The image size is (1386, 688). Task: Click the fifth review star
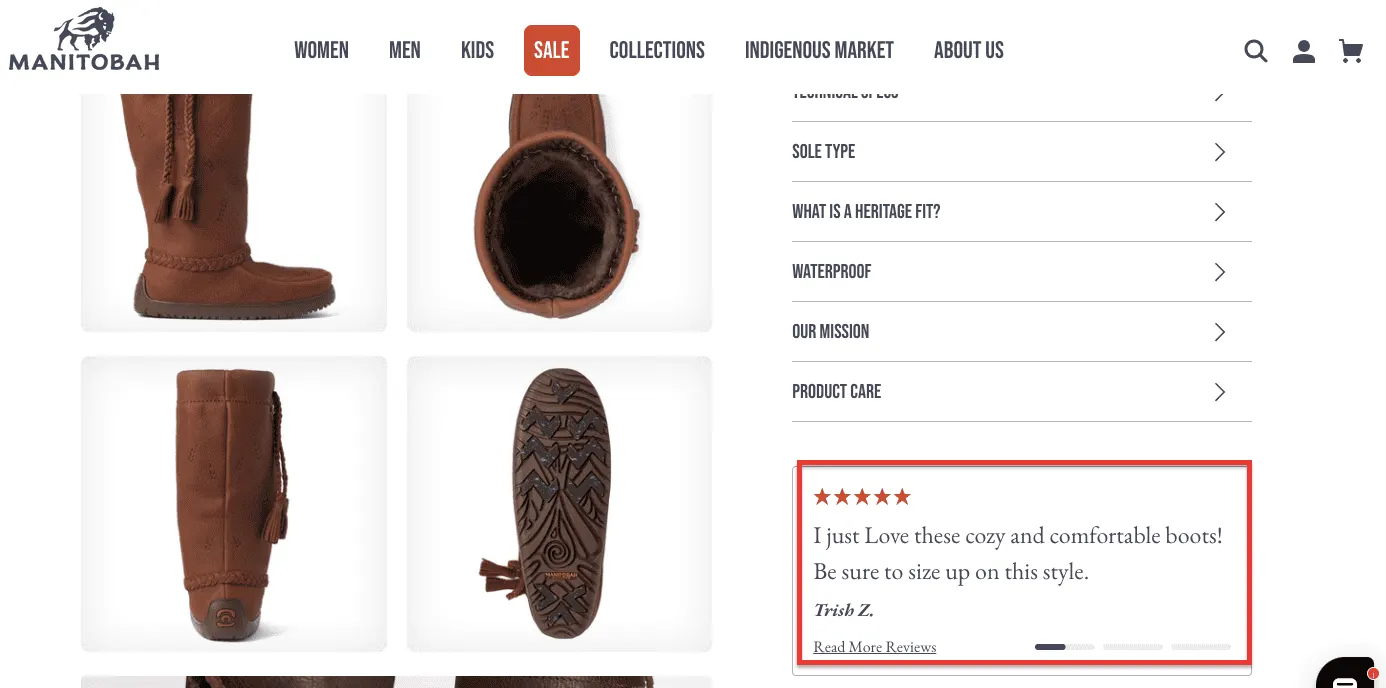[x=903, y=496]
